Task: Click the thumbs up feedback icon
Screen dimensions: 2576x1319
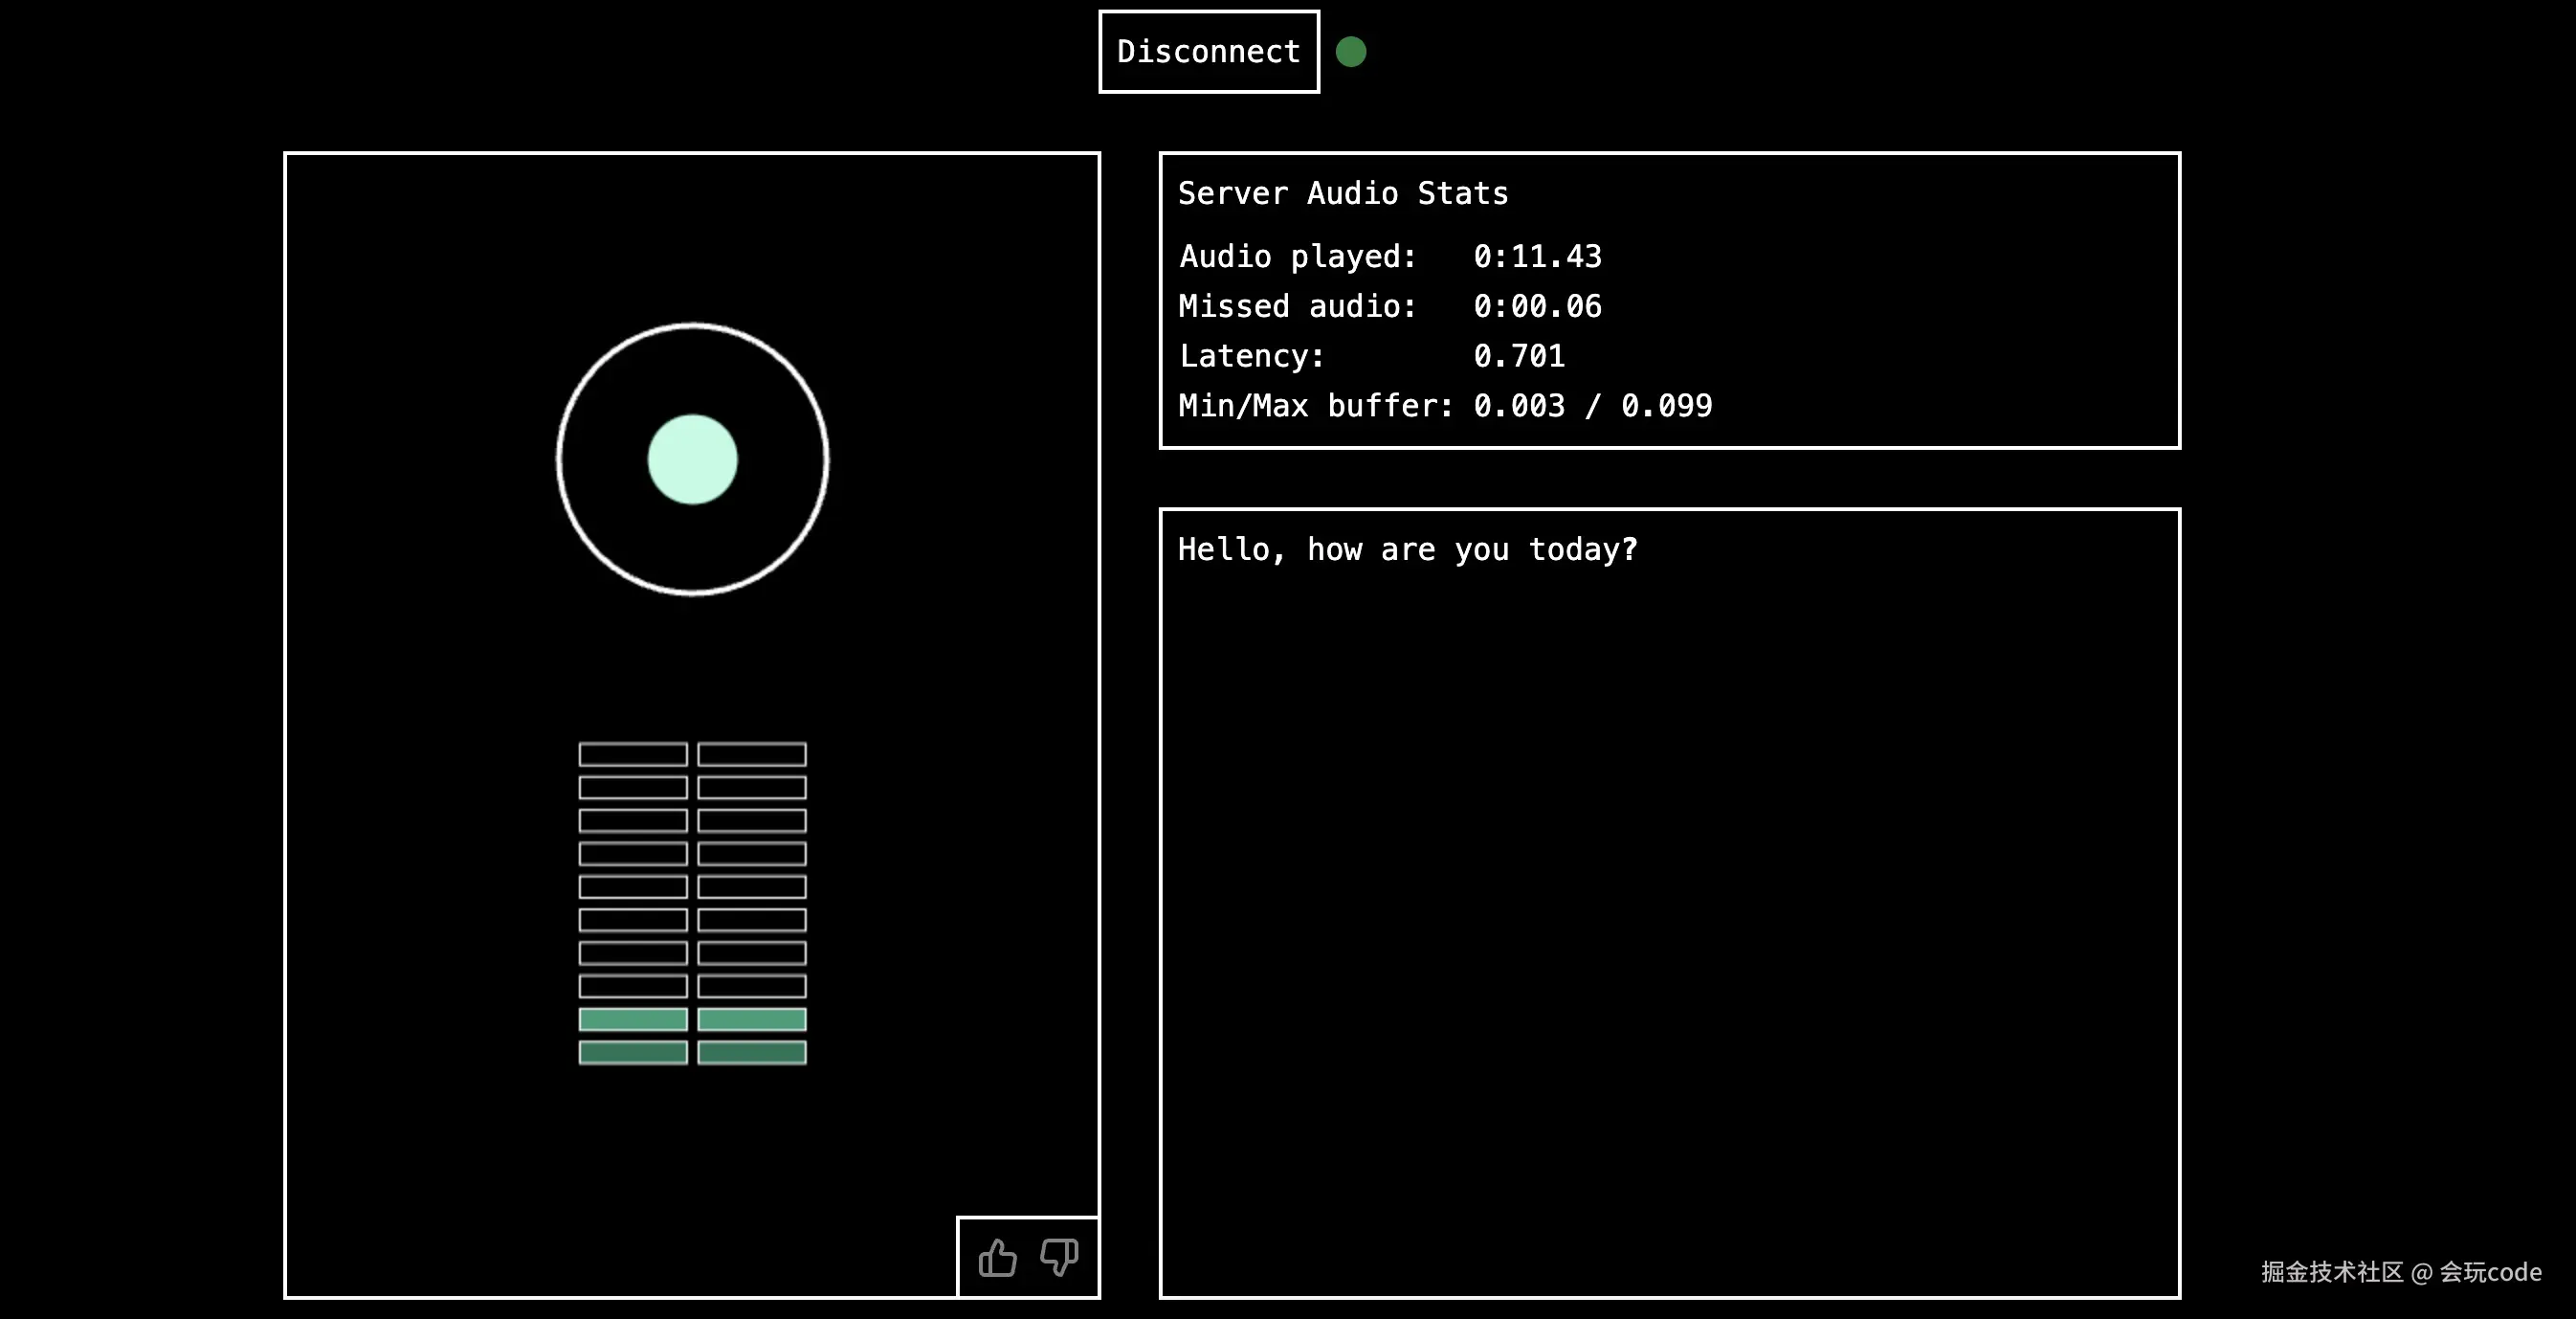Action: point(997,1257)
